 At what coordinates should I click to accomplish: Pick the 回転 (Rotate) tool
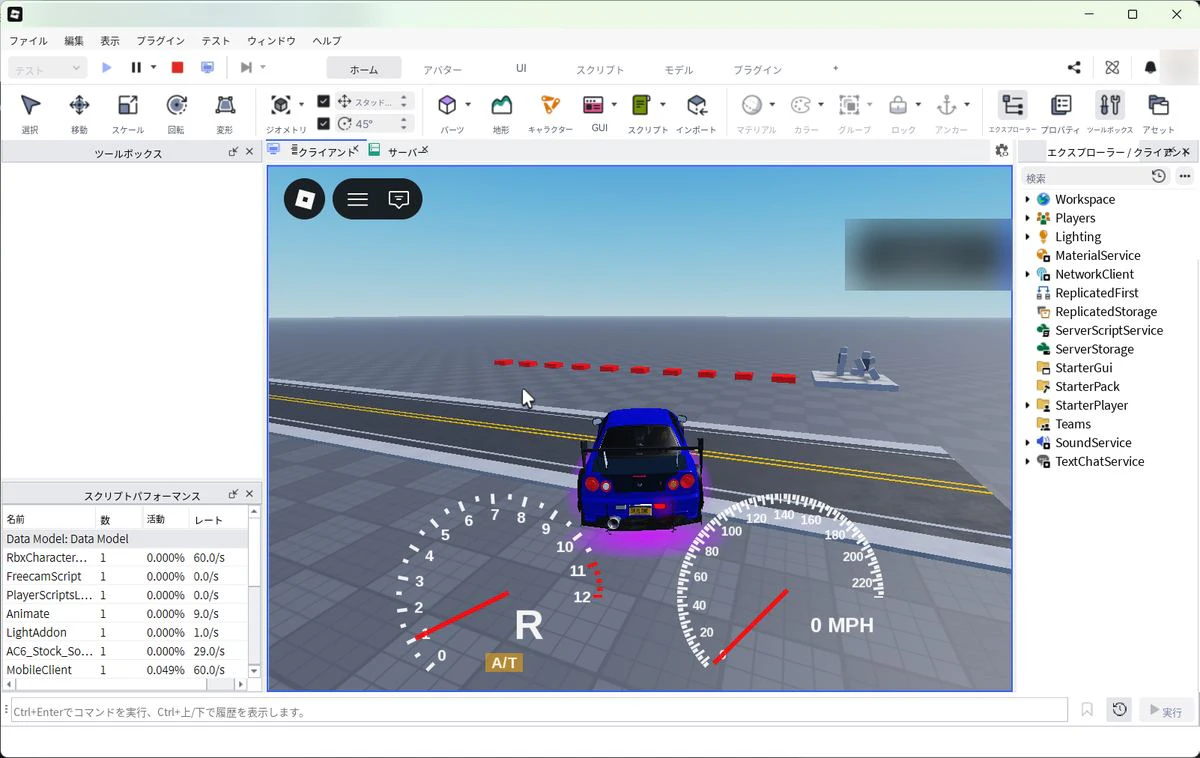tap(176, 113)
